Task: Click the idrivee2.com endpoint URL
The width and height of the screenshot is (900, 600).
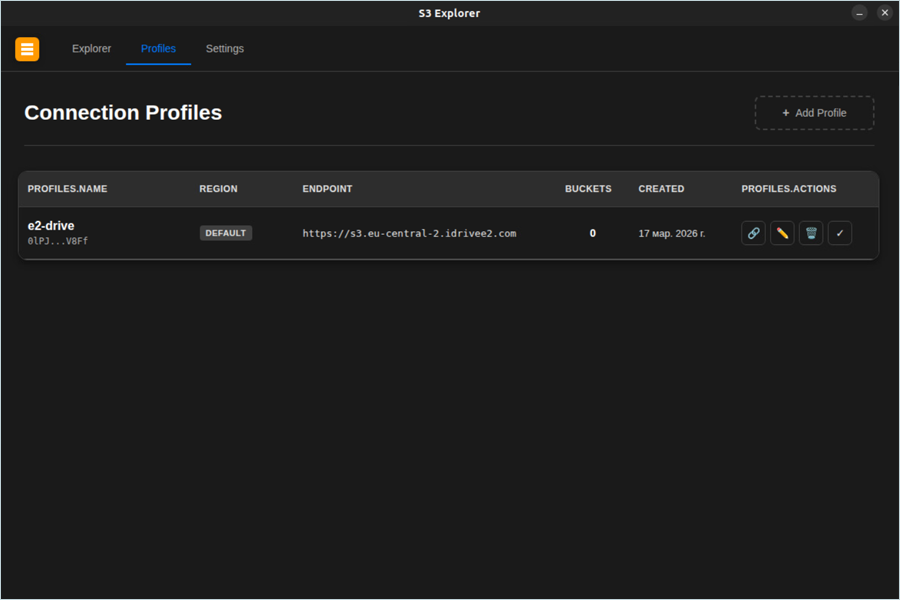Action: [409, 233]
